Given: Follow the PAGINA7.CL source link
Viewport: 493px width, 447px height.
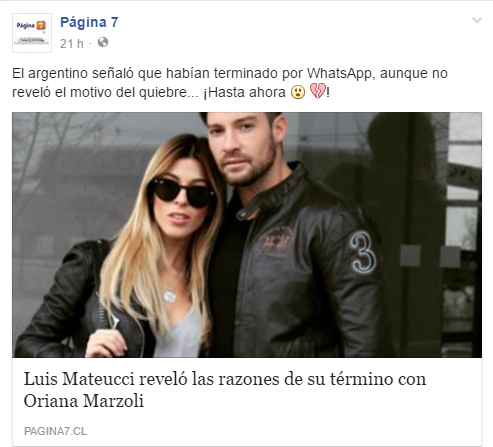Looking at the screenshot, I should 55,431.
